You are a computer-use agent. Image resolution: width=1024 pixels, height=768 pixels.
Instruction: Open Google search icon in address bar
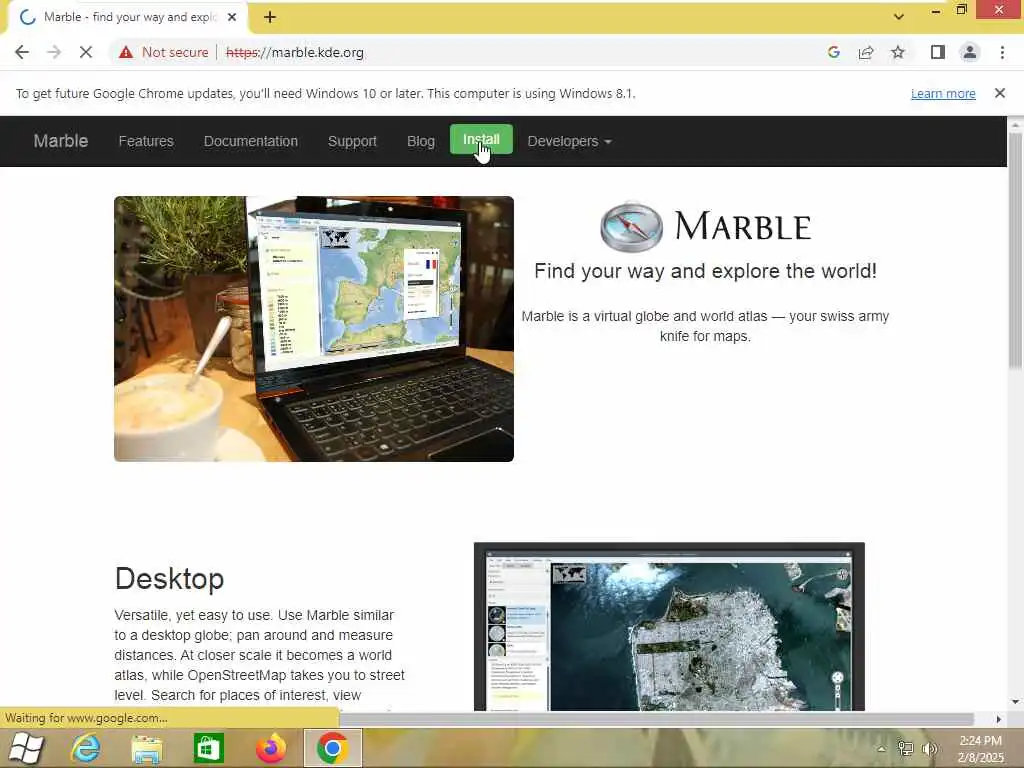click(833, 52)
